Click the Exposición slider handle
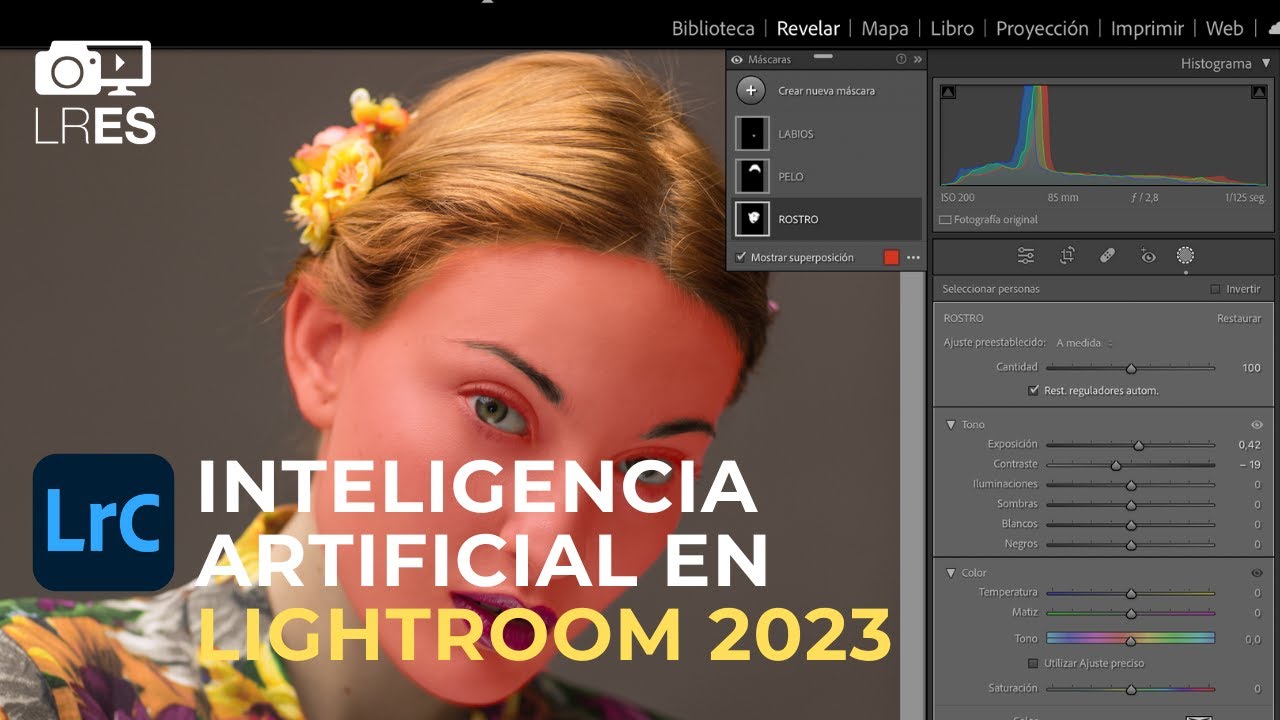Viewport: 1280px width, 720px height. [1138, 445]
